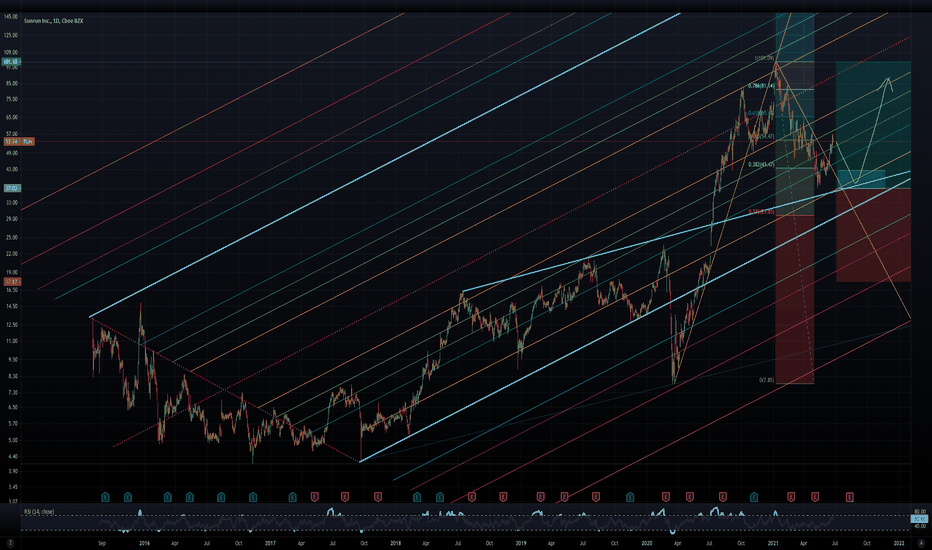This screenshot has height=550, width=932.
Task: Open the only teal earnings marker in 2017
Action: click(292, 496)
